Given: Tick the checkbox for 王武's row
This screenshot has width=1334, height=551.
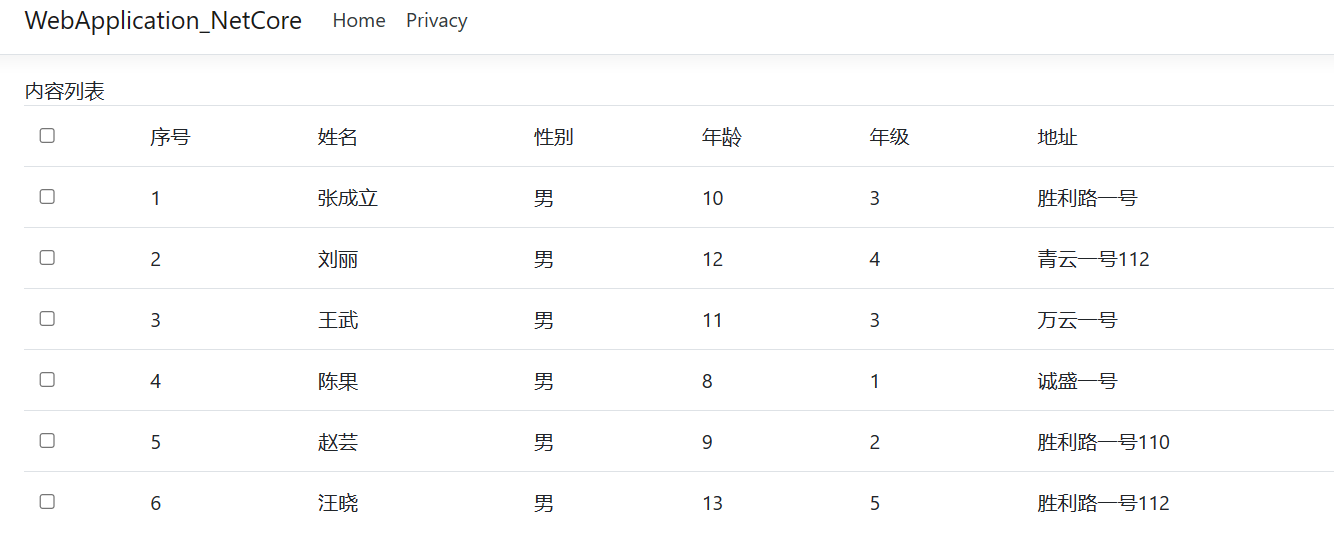Looking at the screenshot, I should 47,319.
